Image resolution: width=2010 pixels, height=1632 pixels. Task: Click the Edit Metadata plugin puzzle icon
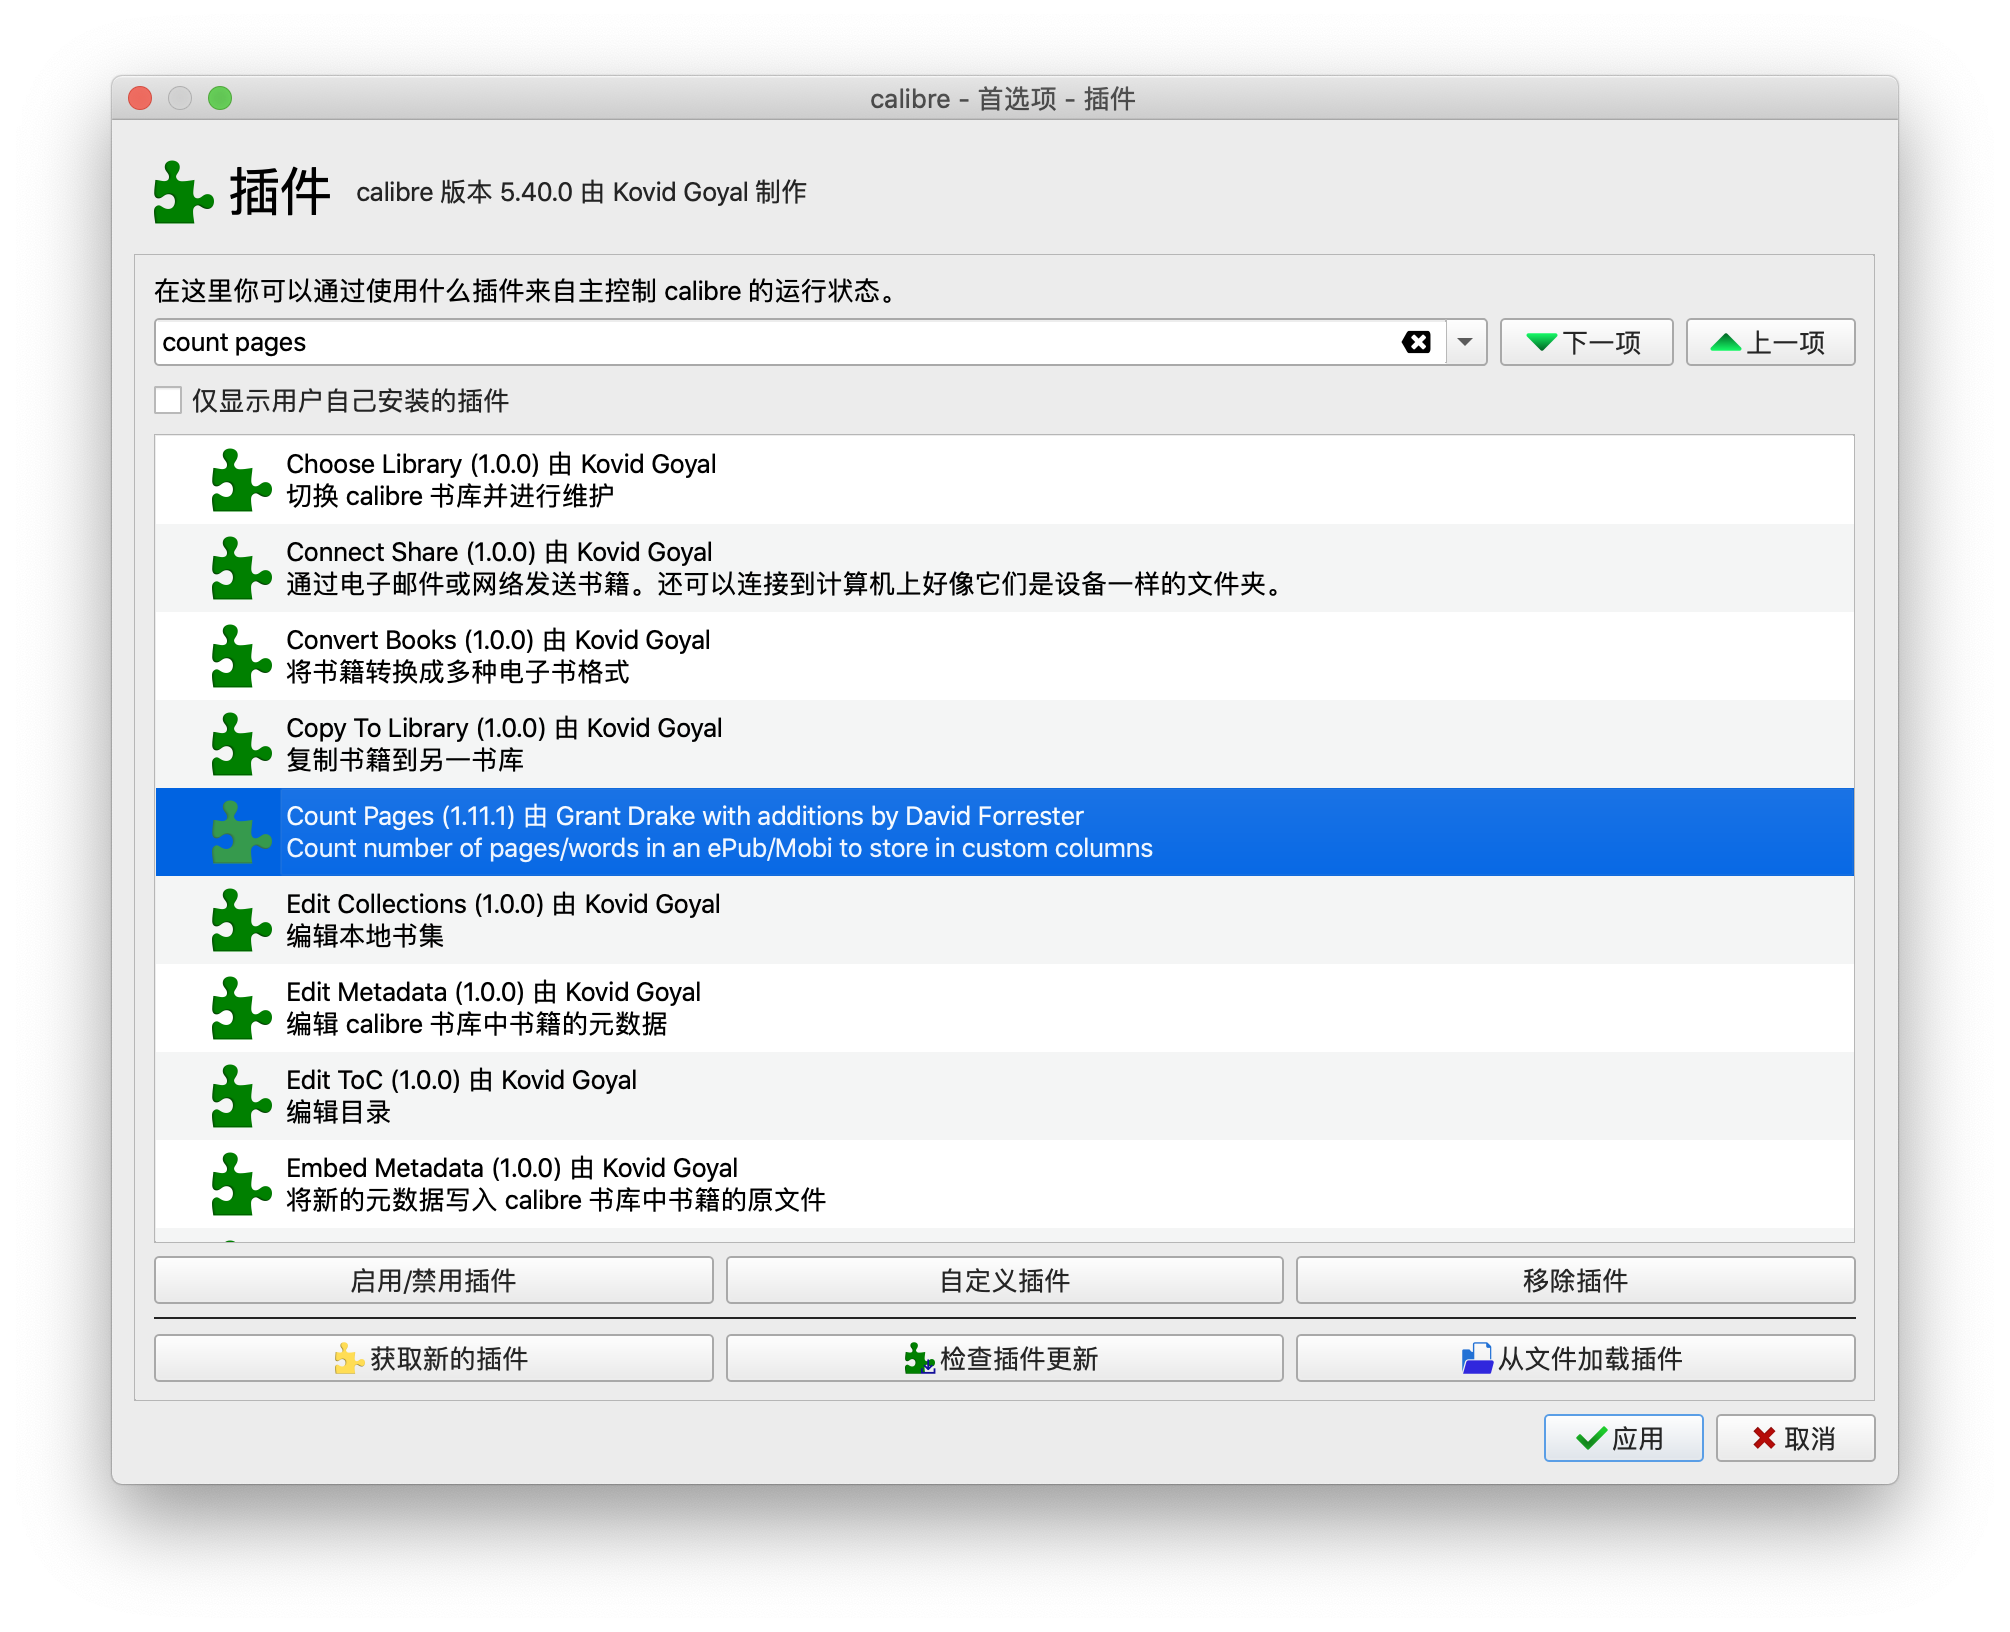tap(240, 1009)
